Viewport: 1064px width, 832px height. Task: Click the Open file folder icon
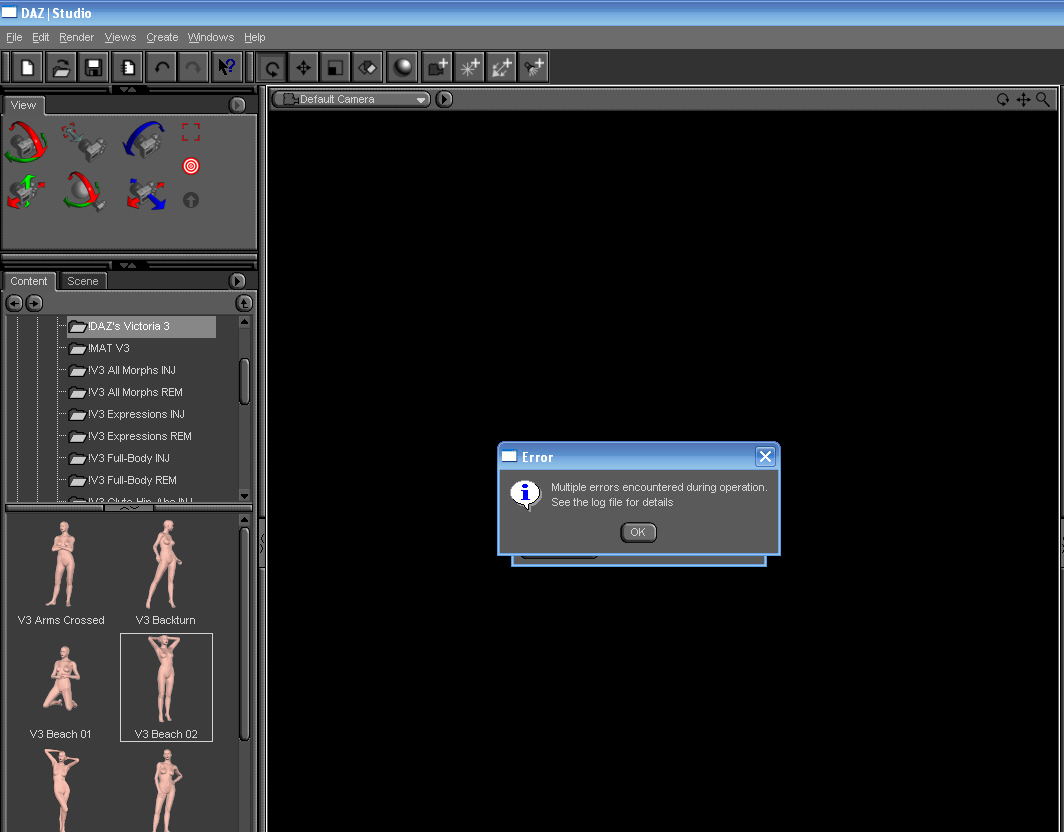pos(61,67)
